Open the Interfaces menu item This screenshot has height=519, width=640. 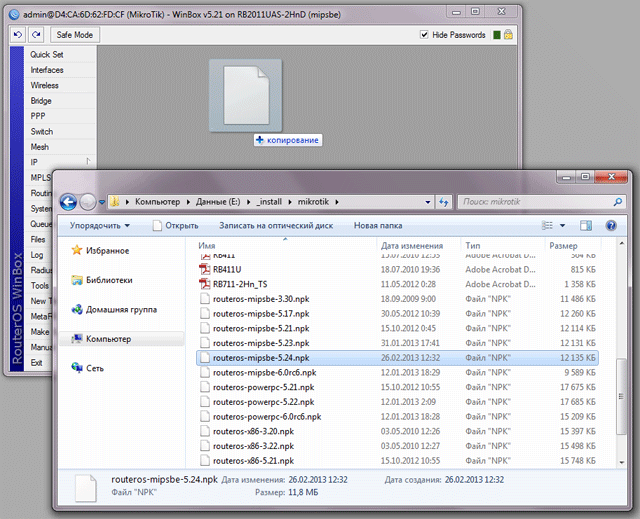click(x=47, y=70)
